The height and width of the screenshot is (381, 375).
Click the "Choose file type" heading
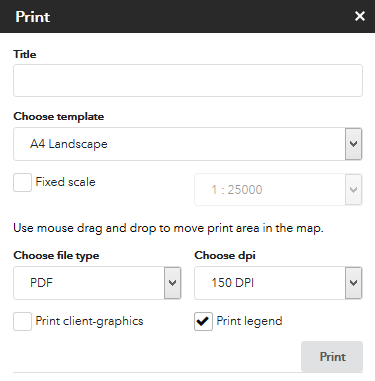point(56,255)
